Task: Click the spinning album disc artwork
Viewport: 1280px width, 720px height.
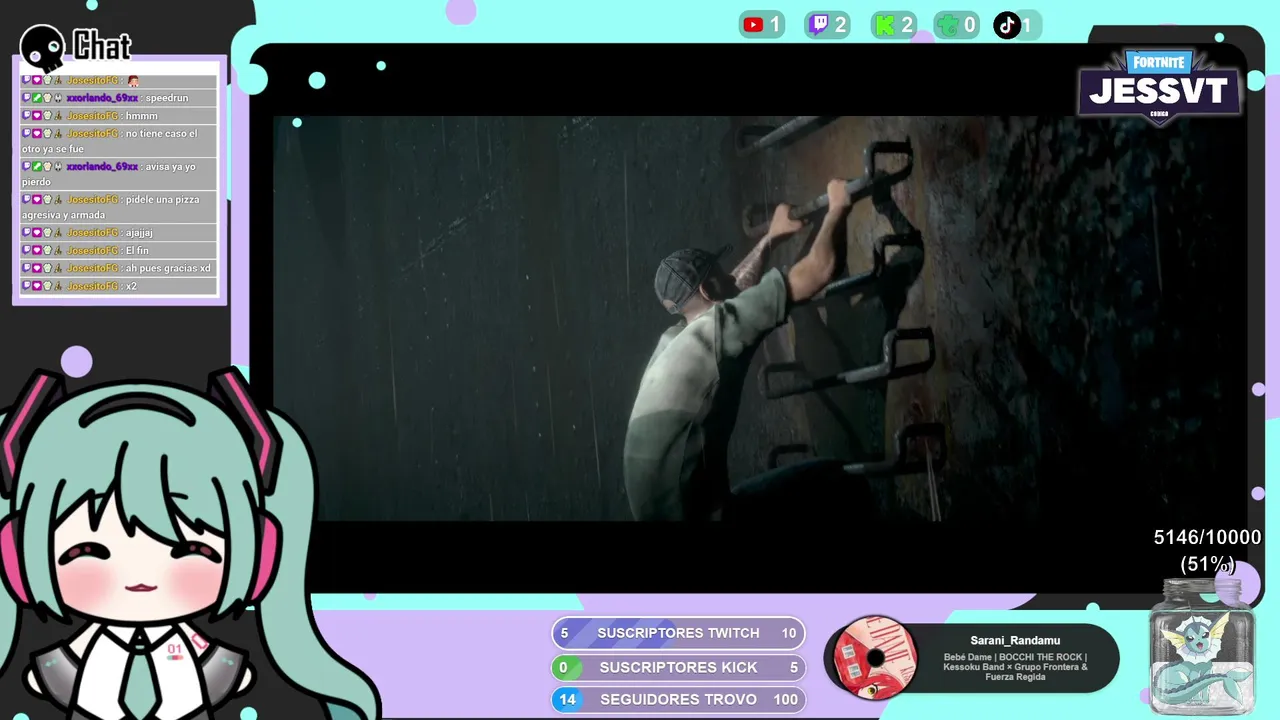Action: tap(876, 657)
